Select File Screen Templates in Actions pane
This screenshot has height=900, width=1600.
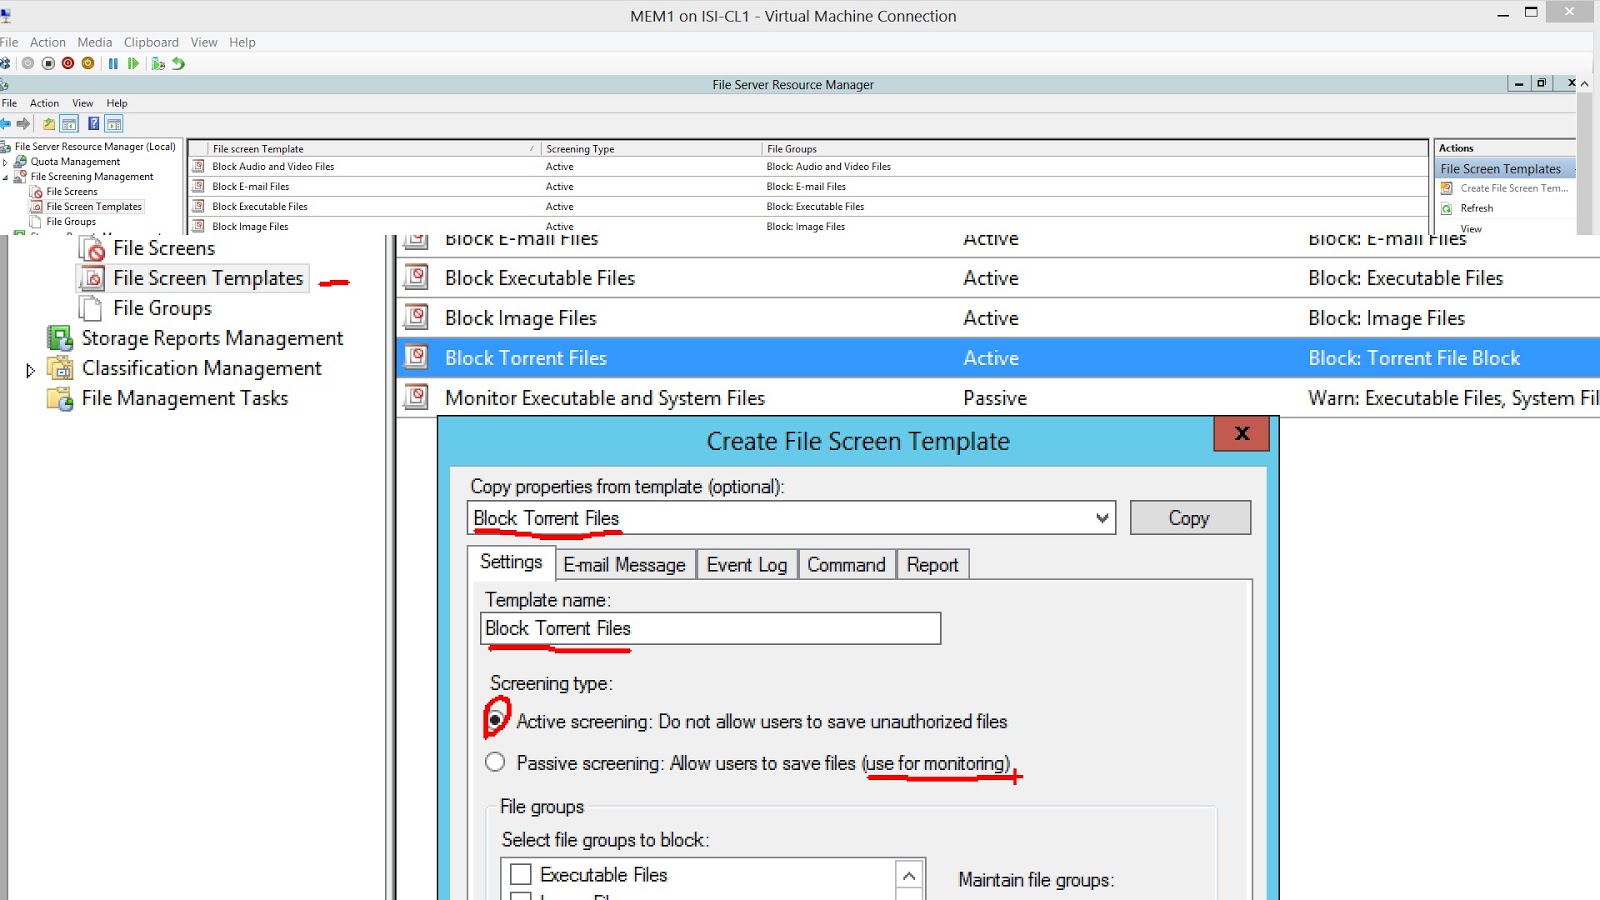pyautogui.click(x=1502, y=168)
